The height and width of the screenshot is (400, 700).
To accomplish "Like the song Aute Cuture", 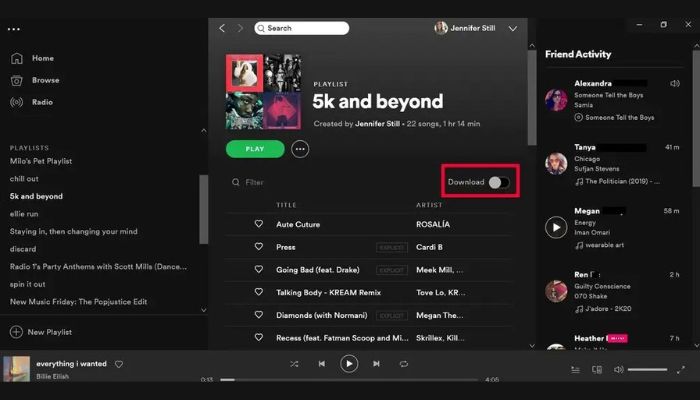I will point(258,224).
